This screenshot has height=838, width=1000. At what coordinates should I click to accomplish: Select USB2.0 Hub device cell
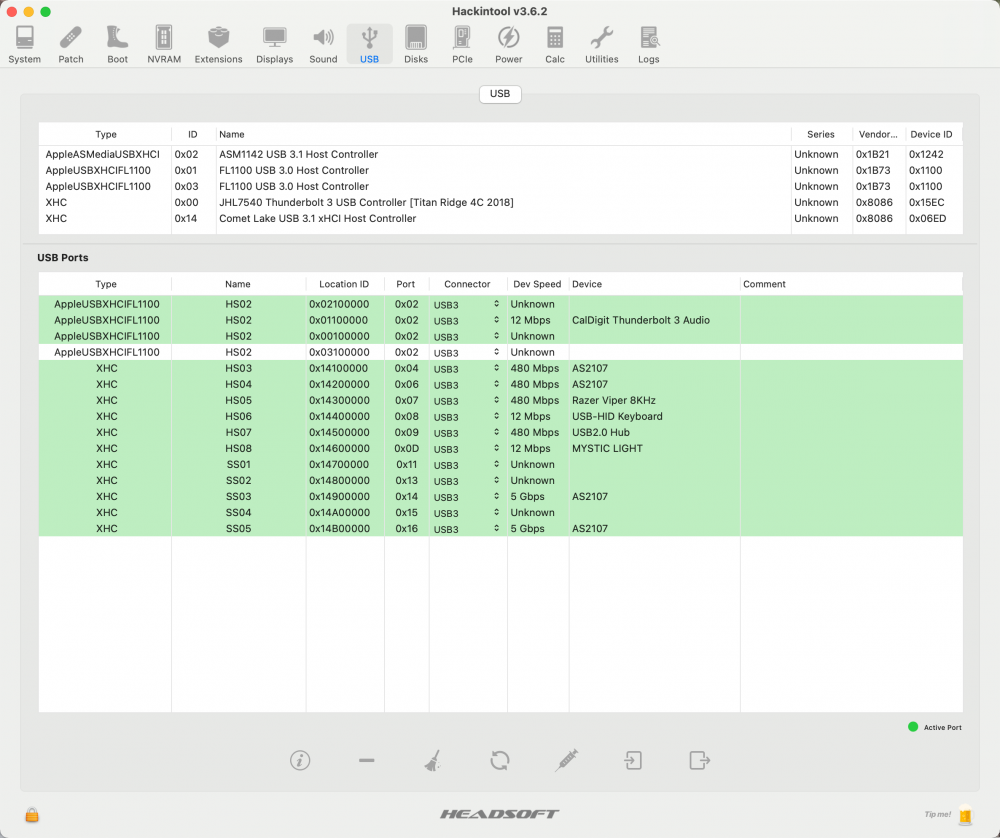[601, 432]
